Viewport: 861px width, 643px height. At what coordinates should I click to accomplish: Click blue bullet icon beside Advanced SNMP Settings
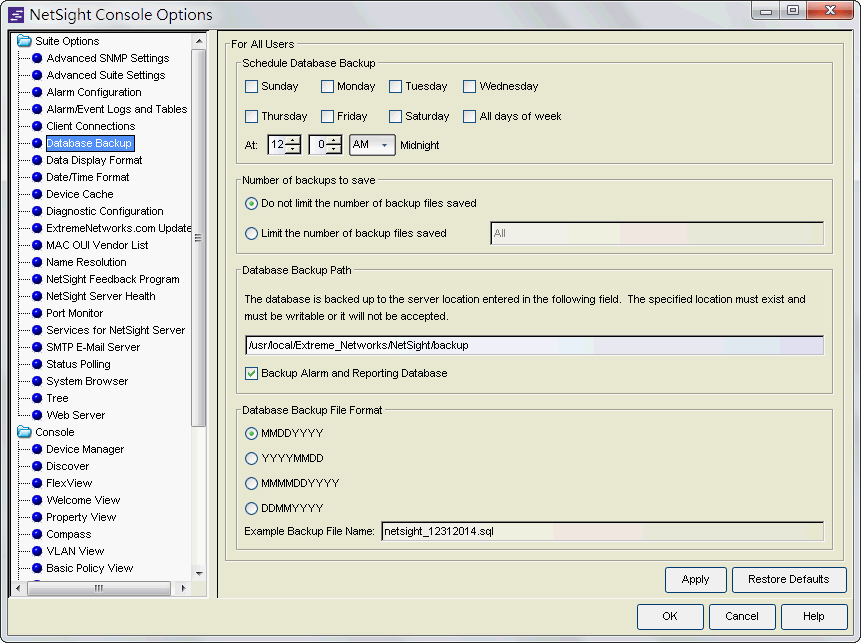tap(37, 58)
